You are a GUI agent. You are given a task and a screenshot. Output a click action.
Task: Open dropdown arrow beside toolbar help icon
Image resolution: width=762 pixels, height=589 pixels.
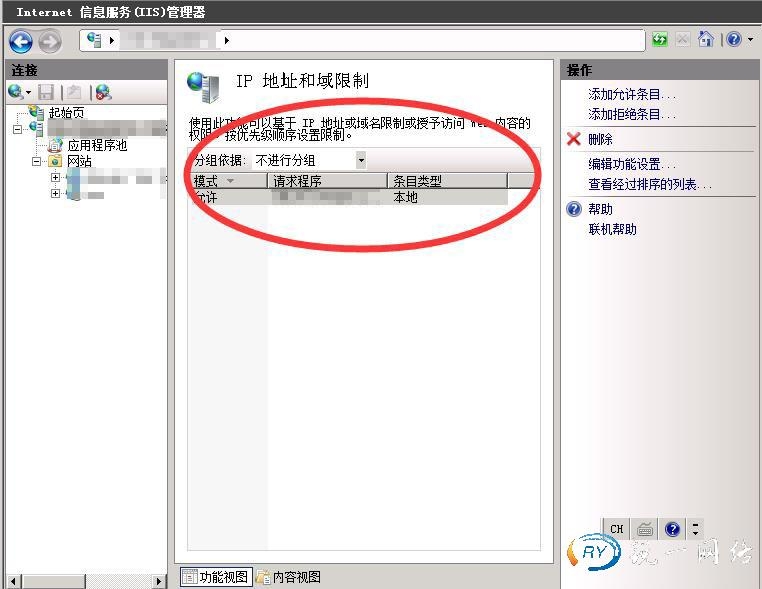749,40
